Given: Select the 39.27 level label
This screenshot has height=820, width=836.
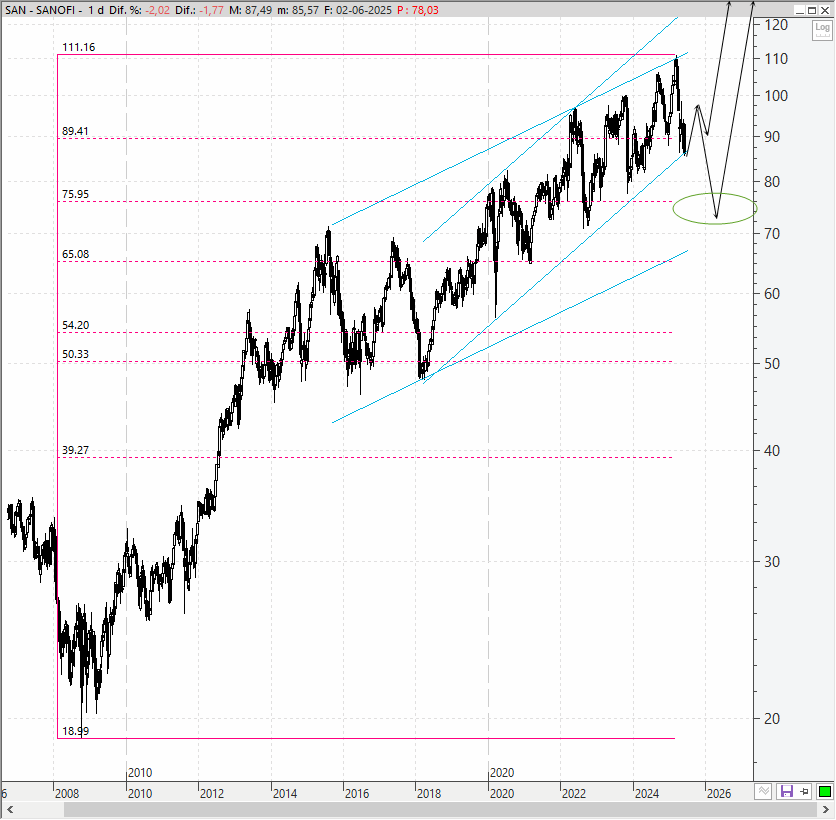Looking at the screenshot, I should tap(75, 450).
